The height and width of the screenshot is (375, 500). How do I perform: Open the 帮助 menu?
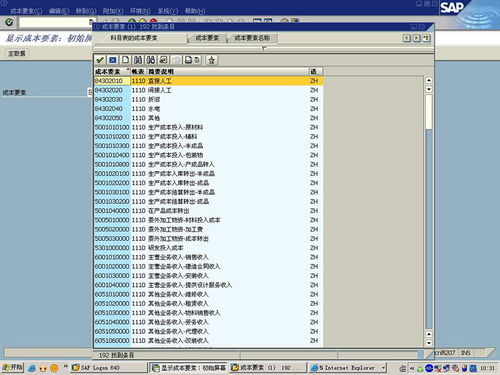point(195,11)
